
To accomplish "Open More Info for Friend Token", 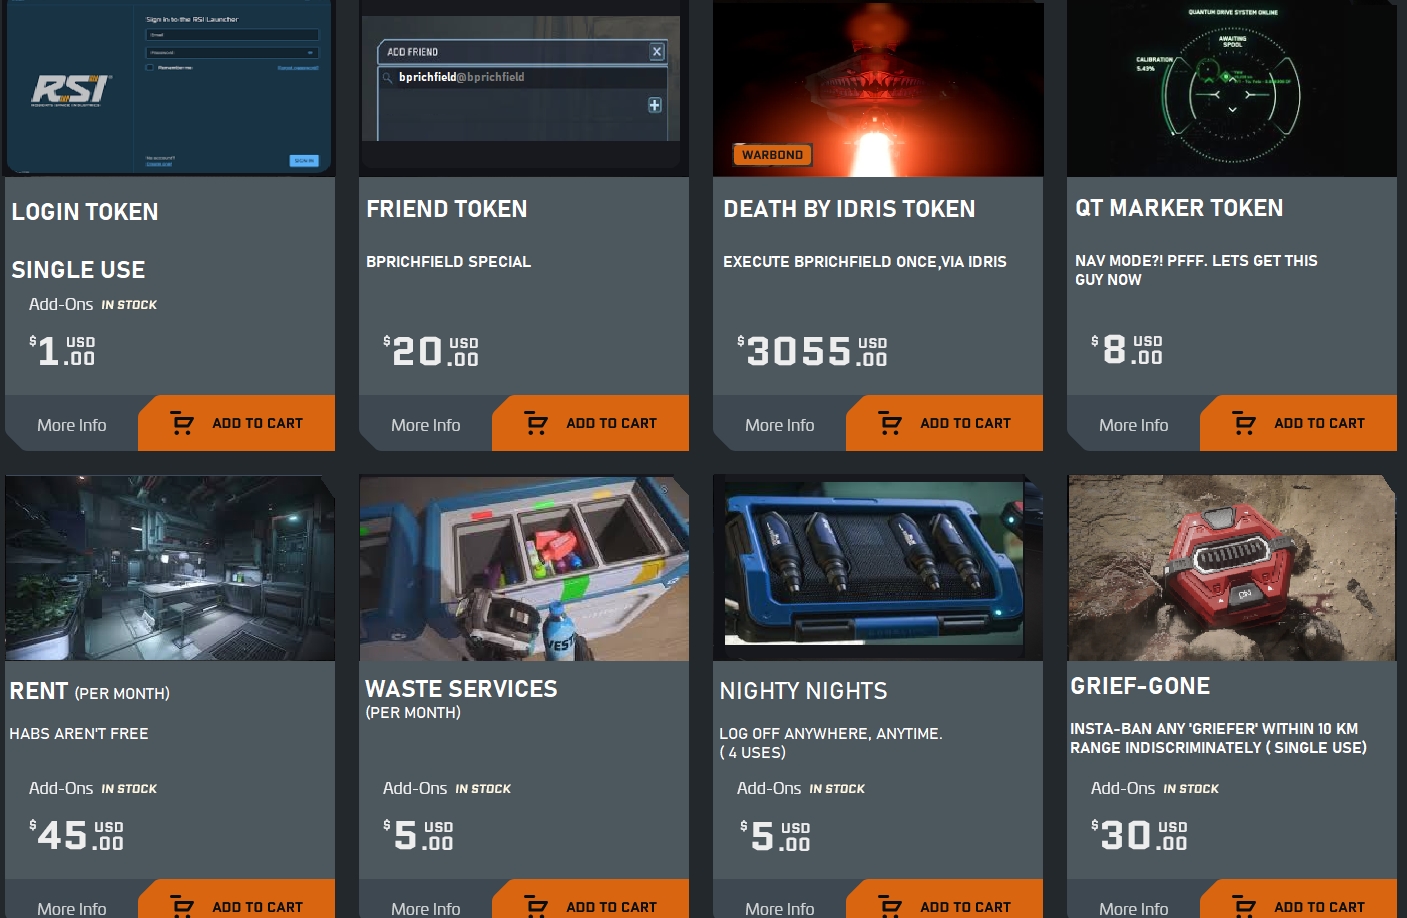I will [426, 425].
